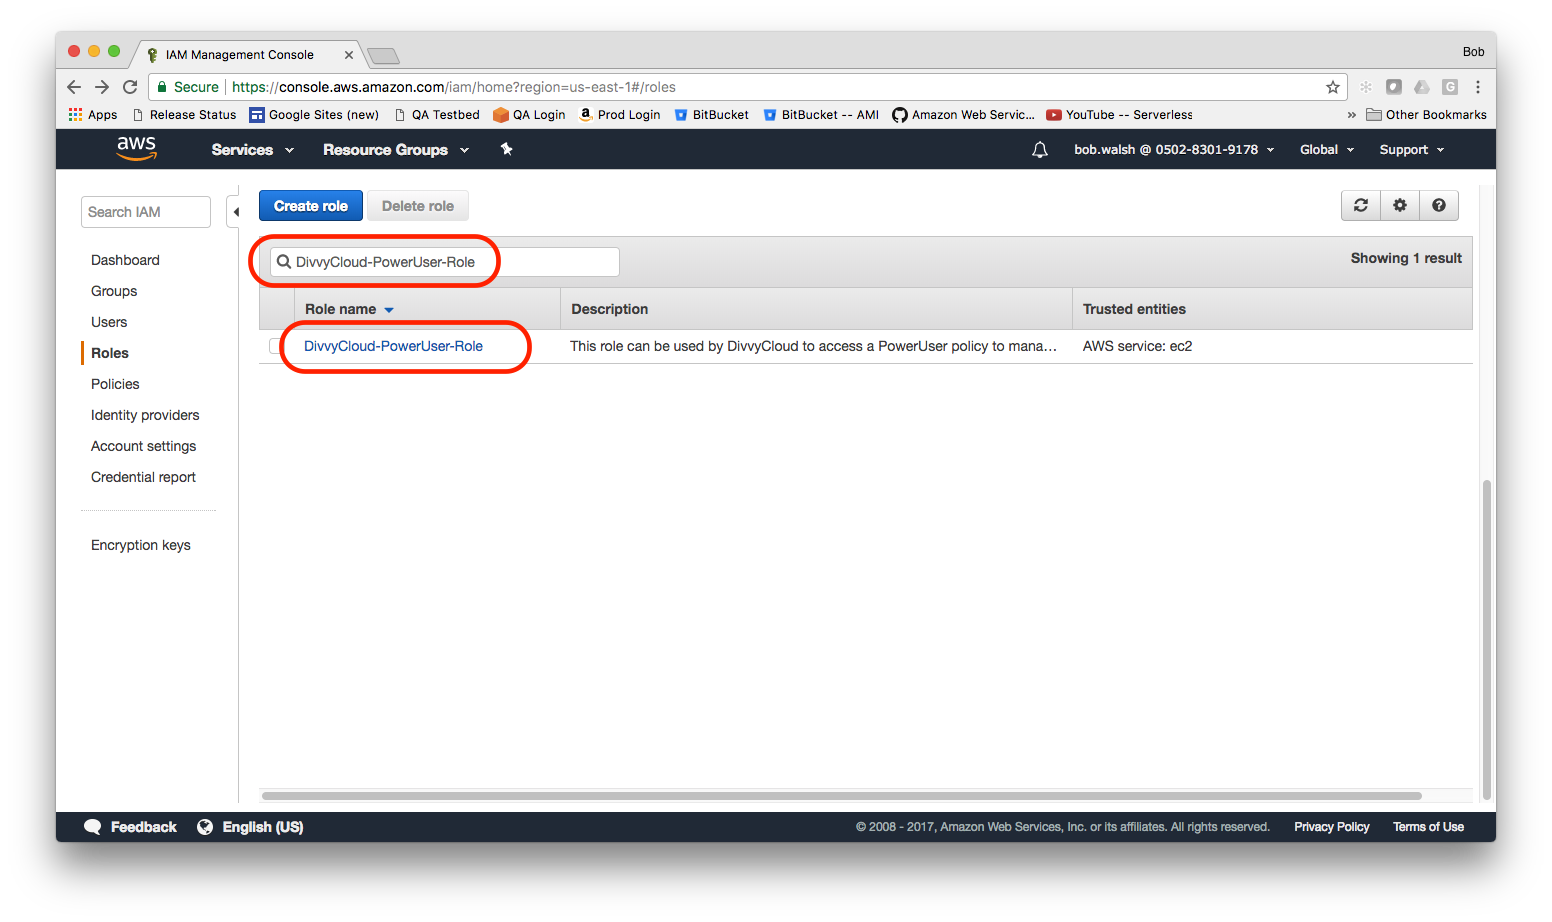Reload the page with browser reload icon
The image size is (1552, 922).
(130, 87)
